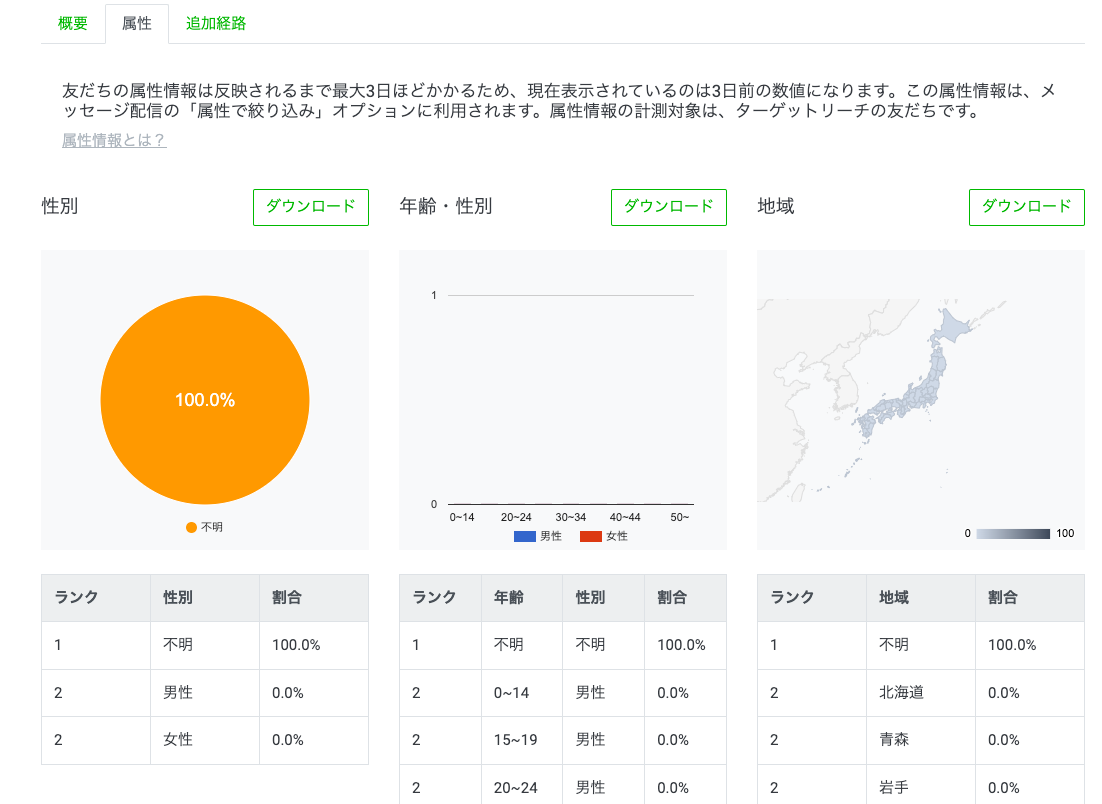This screenshot has height=804, width=1102.
Task: Select the 0~14 男性 row in the age table
Action: tap(562, 692)
